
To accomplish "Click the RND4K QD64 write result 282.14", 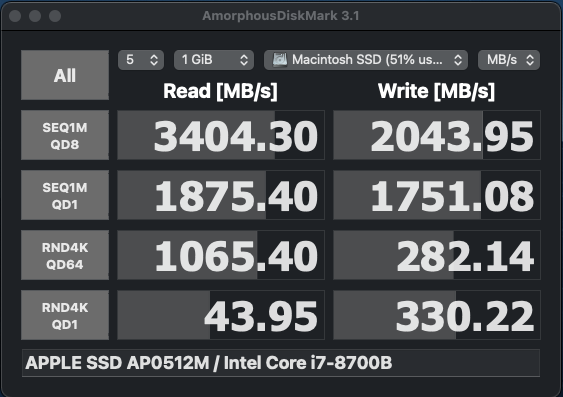I will [x=437, y=255].
